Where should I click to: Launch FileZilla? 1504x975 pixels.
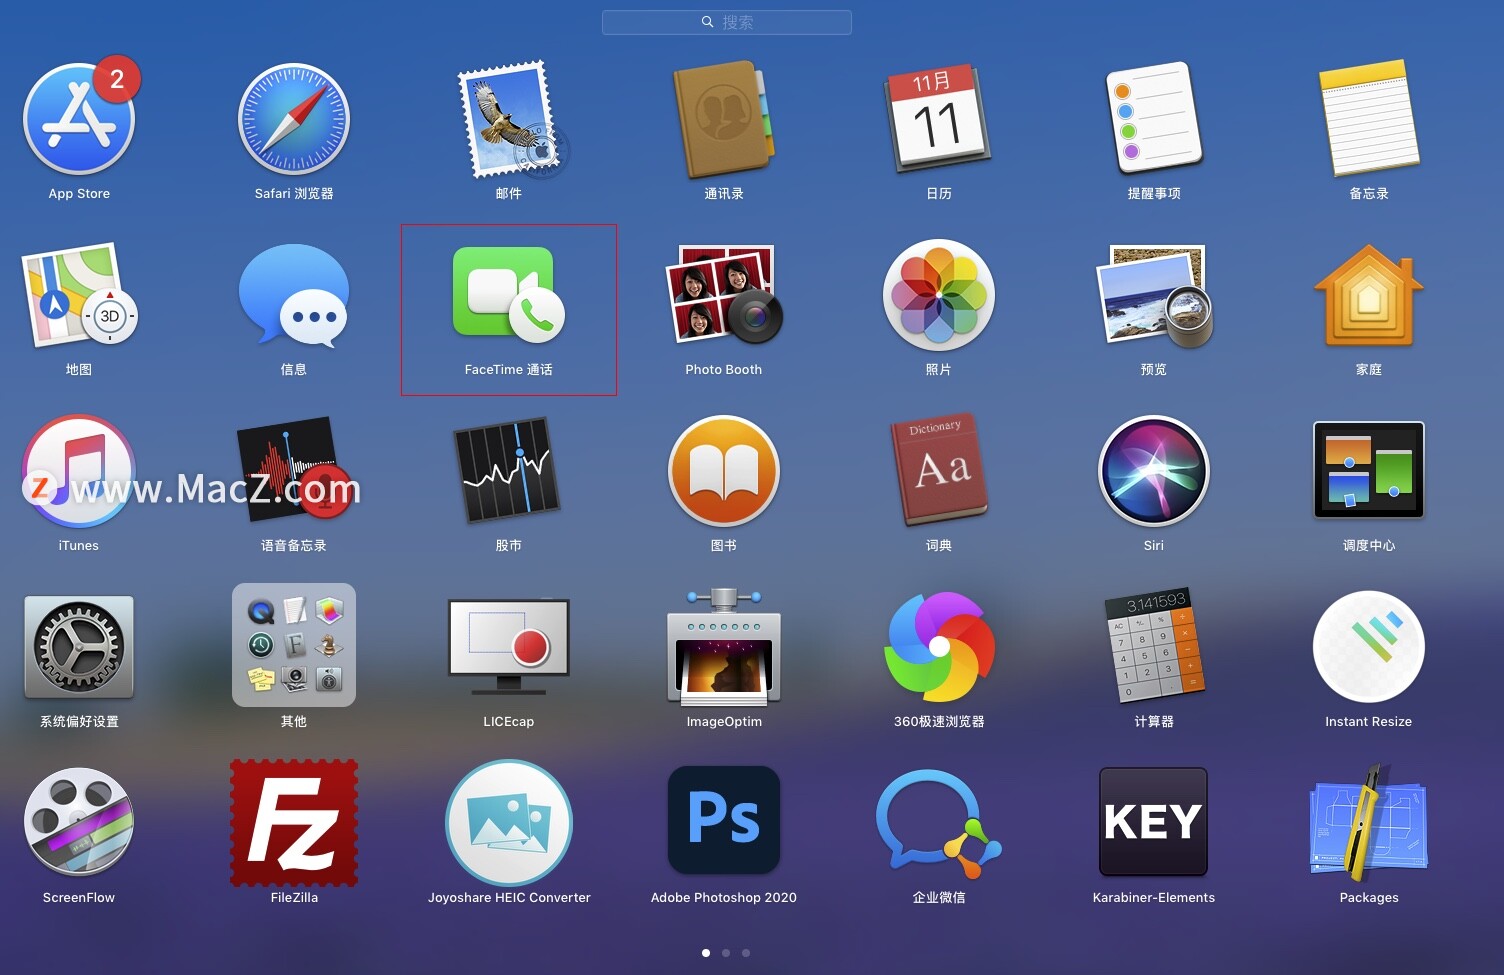click(294, 823)
